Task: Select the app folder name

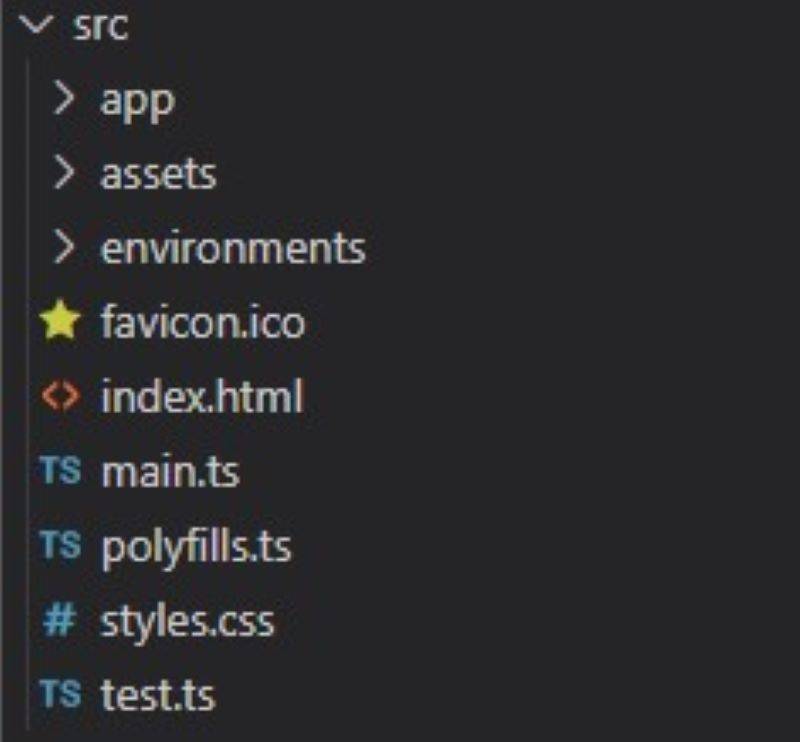Action: pos(137,100)
